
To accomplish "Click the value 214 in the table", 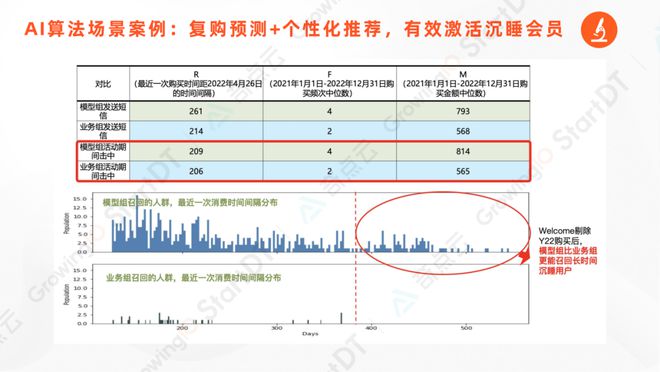I will coord(196,131).
